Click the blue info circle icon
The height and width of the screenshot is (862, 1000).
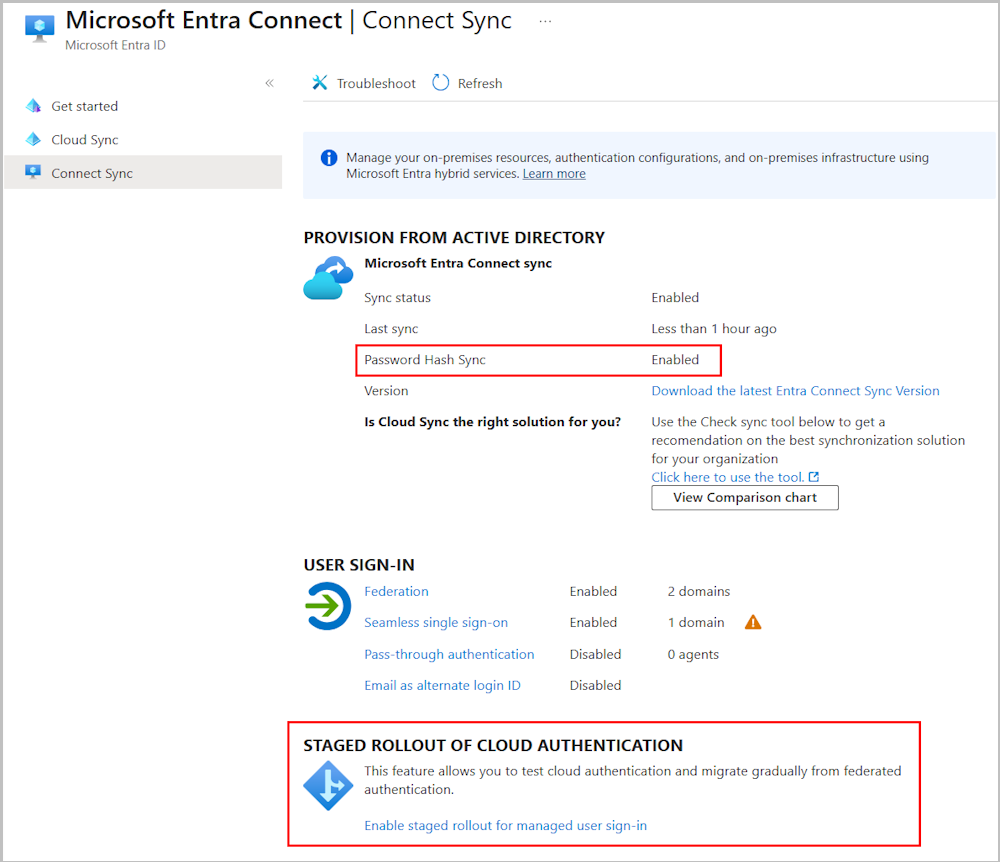(329, 157)
